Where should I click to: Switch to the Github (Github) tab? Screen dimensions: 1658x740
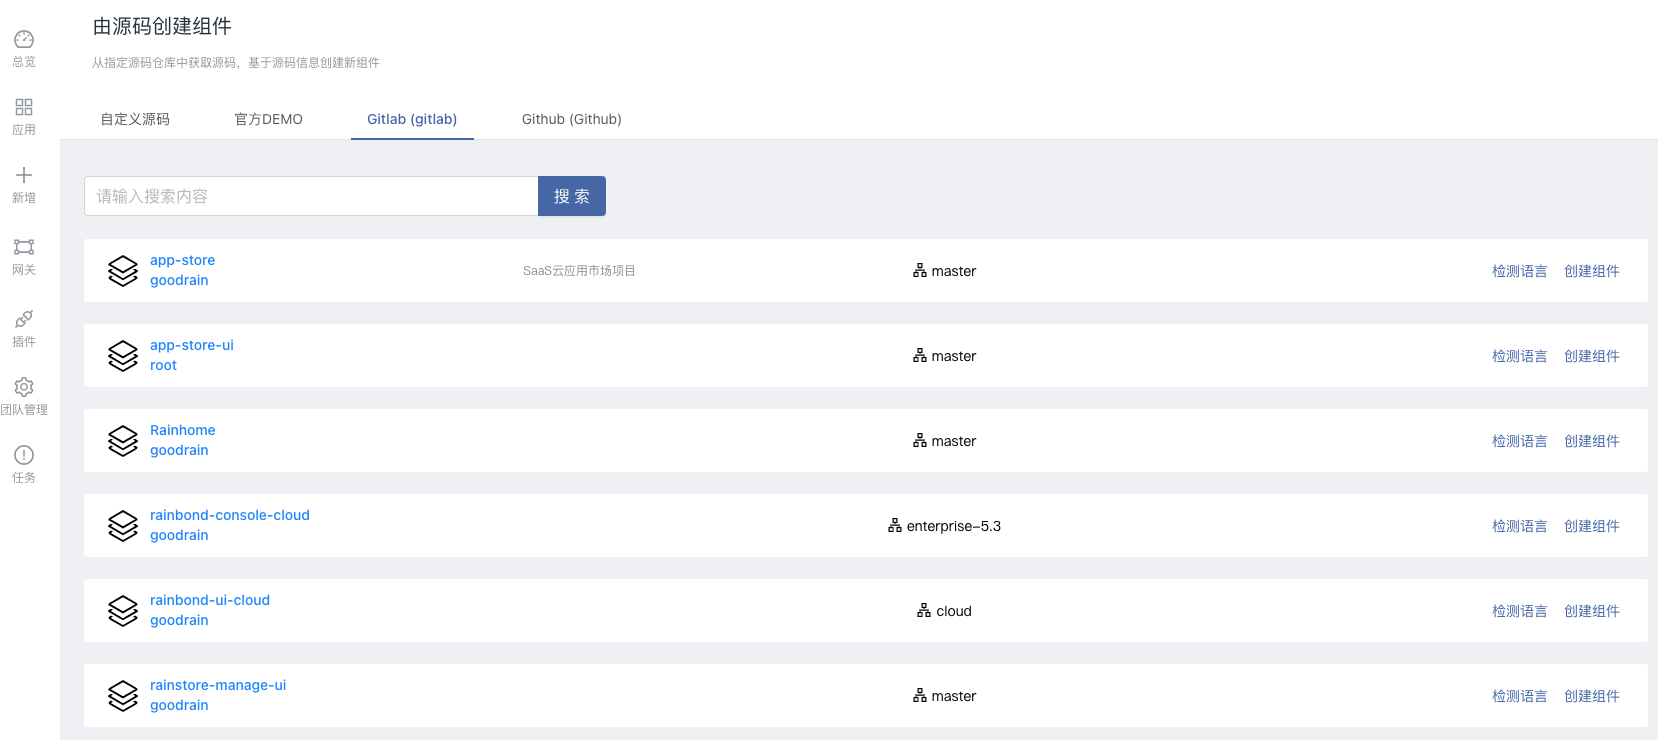tap(571, 119)
